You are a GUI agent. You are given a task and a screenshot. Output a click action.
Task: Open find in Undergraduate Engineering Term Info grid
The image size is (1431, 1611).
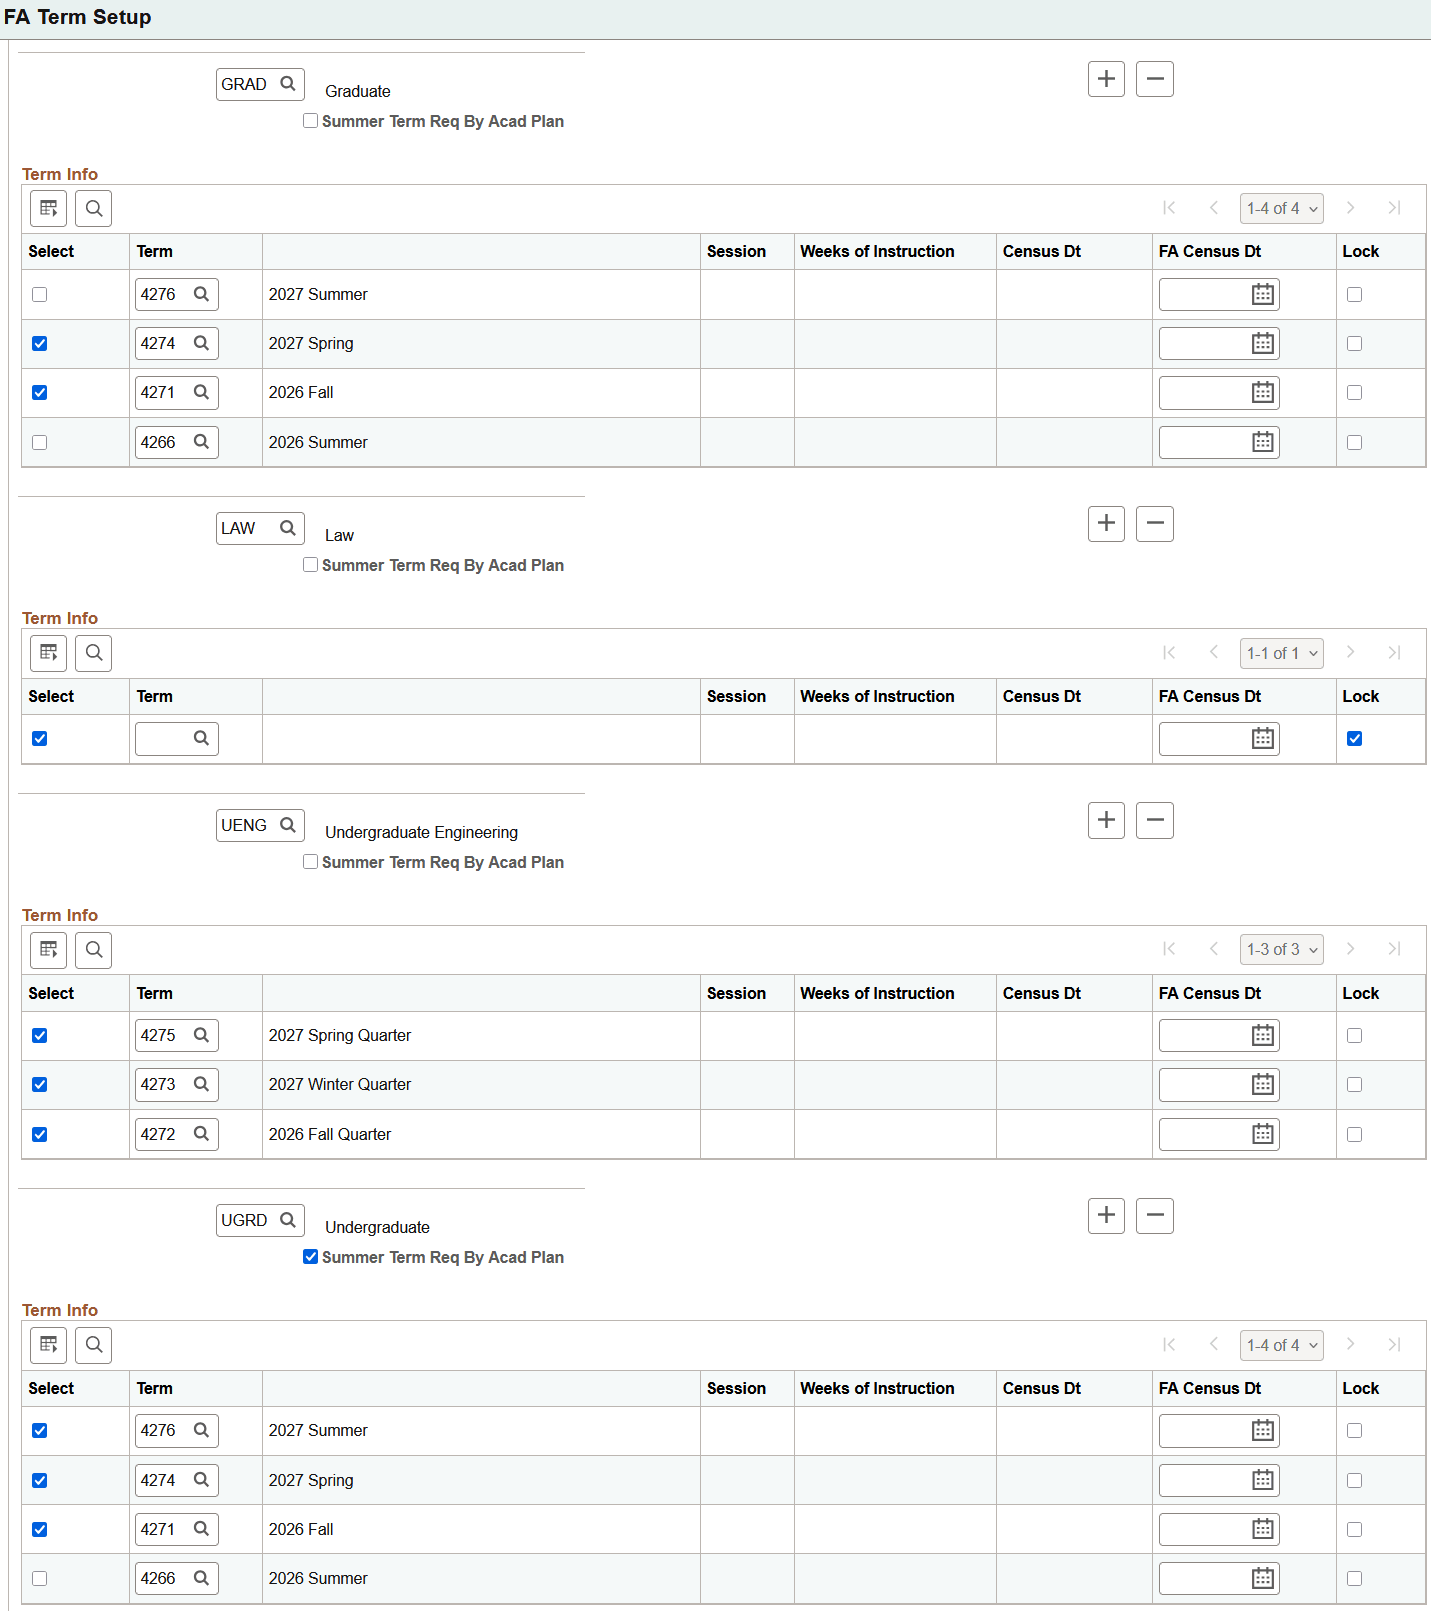coord(94,949)
